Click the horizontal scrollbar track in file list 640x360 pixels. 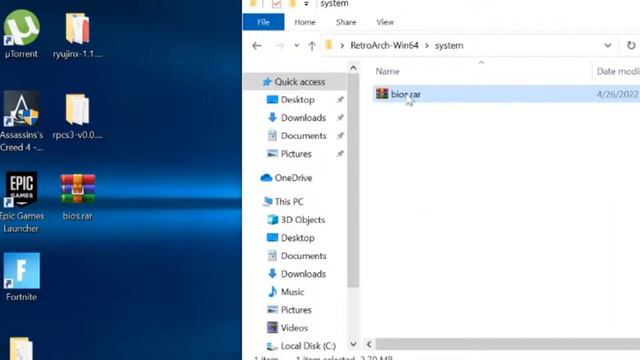[x=507, y=344]
